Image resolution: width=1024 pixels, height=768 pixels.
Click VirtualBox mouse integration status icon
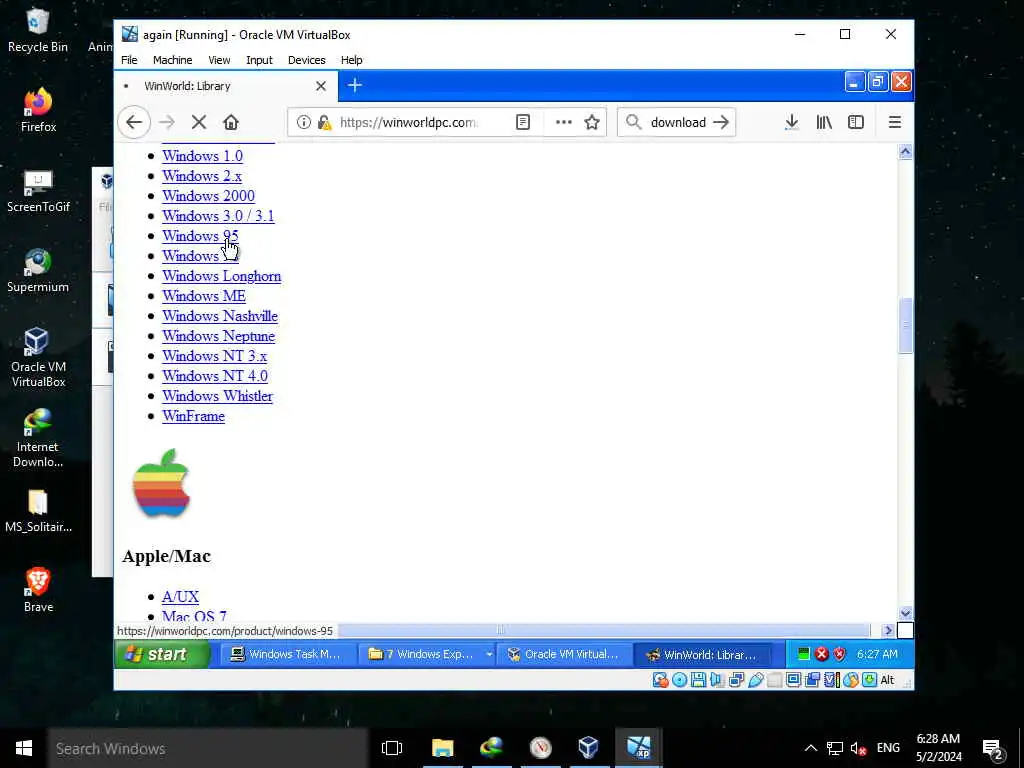[850, 680]
